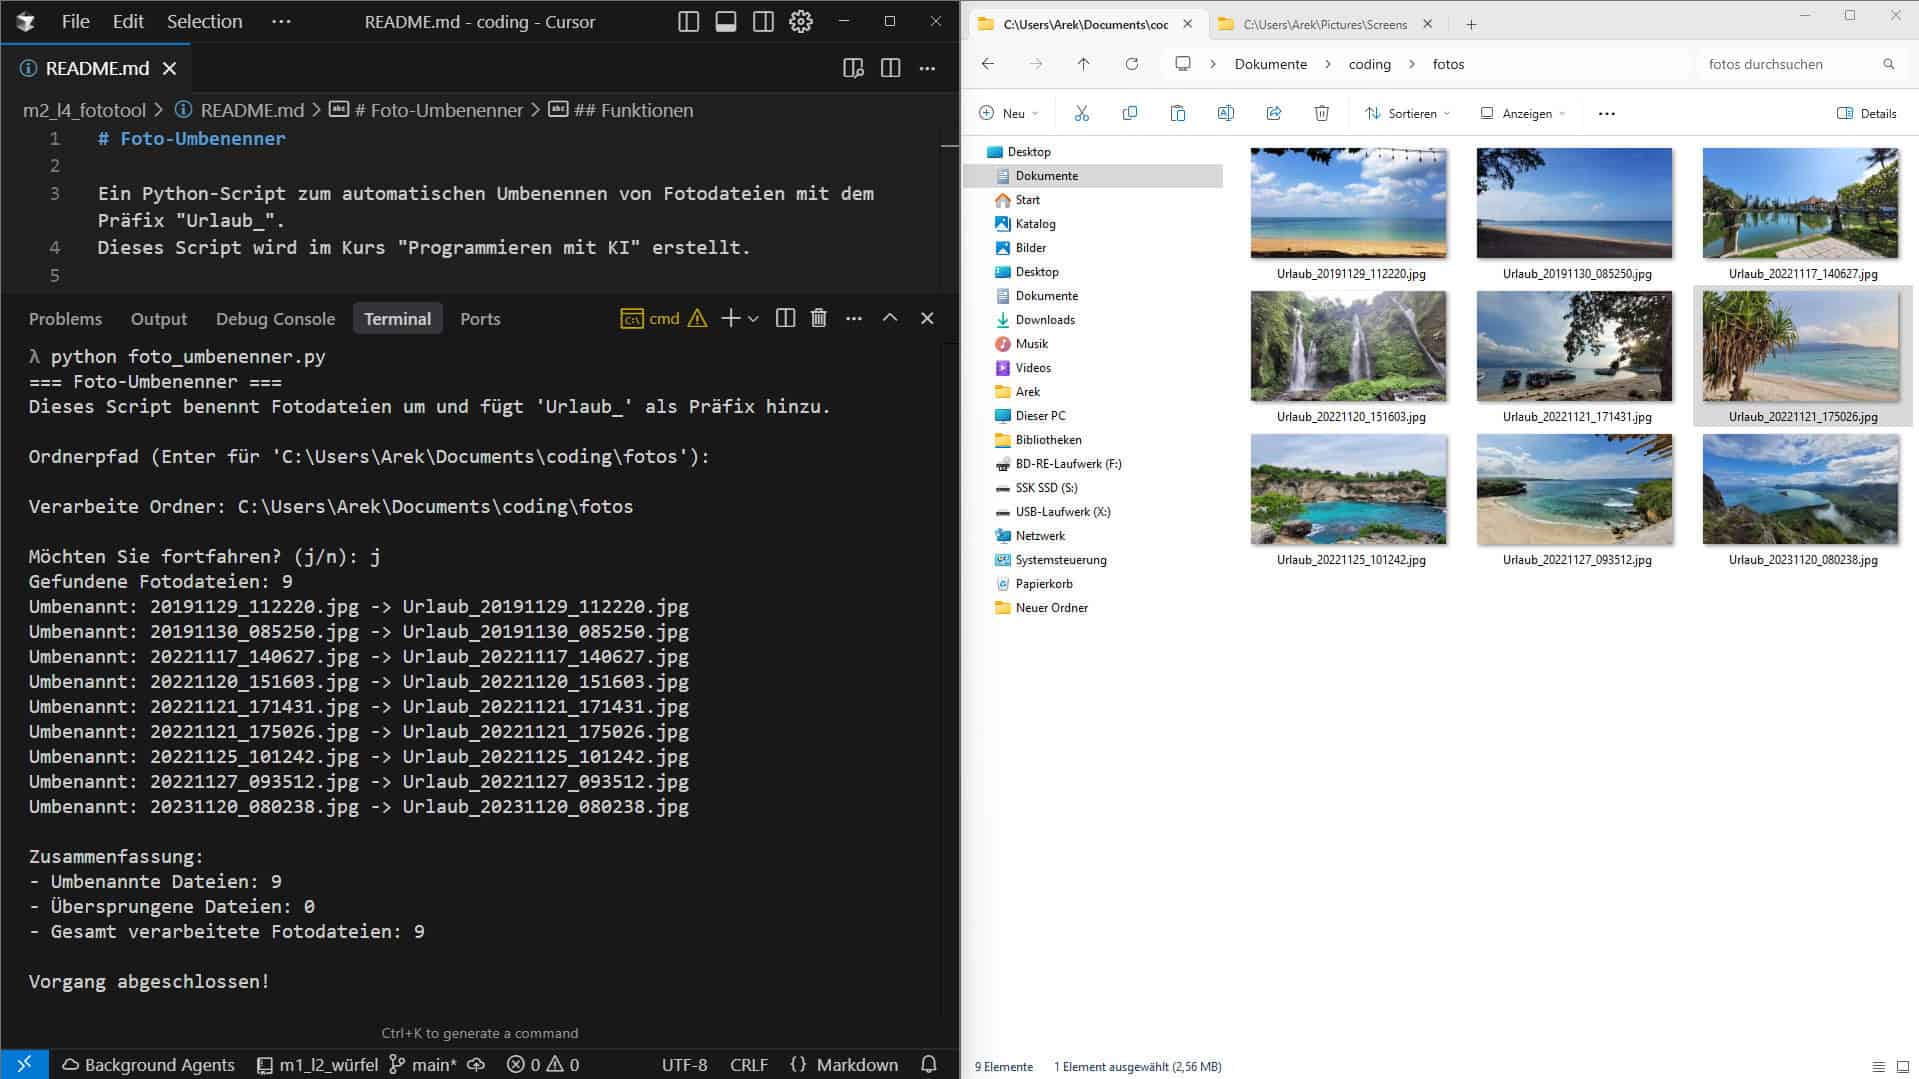The width and height of the screenshot is (1919, 1079).
Task: Click the Explorer cut scissors icon
Action: point(1081,113)
